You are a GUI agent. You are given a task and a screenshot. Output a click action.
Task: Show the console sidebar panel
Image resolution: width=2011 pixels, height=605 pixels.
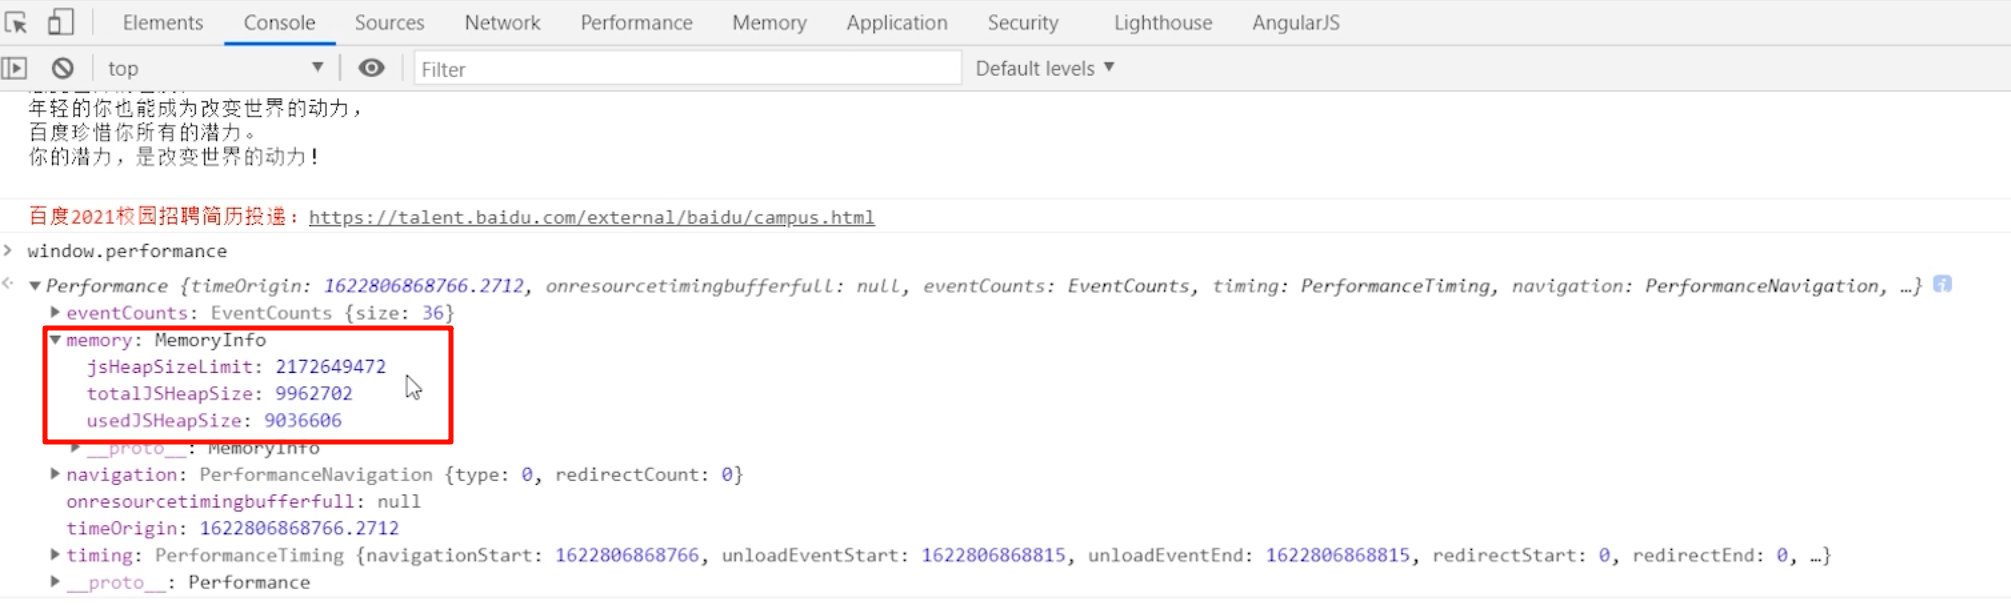point(14,68)
